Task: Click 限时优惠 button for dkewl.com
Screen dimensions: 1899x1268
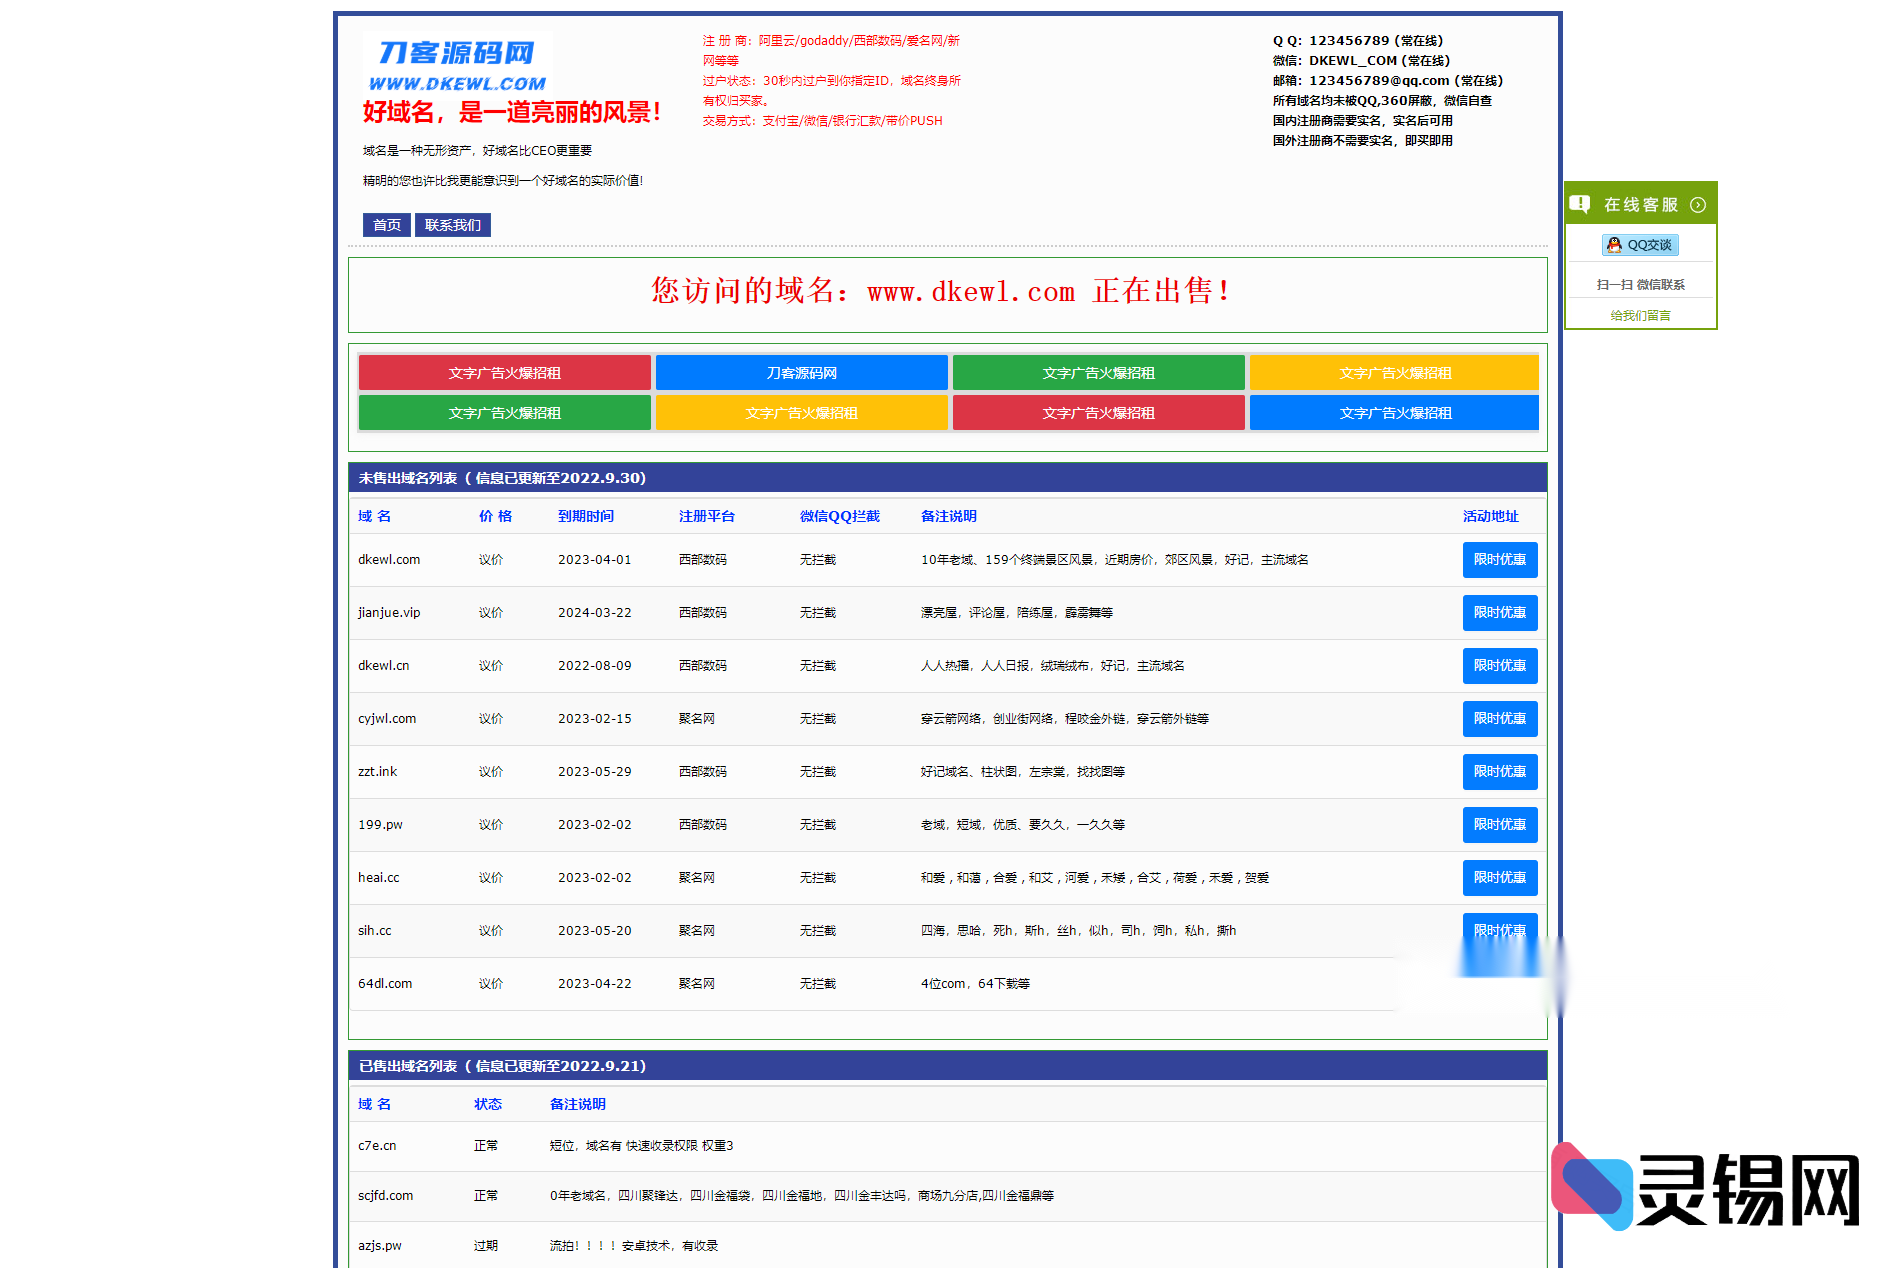Action: pyautogui.click(x=1499, y=560)
